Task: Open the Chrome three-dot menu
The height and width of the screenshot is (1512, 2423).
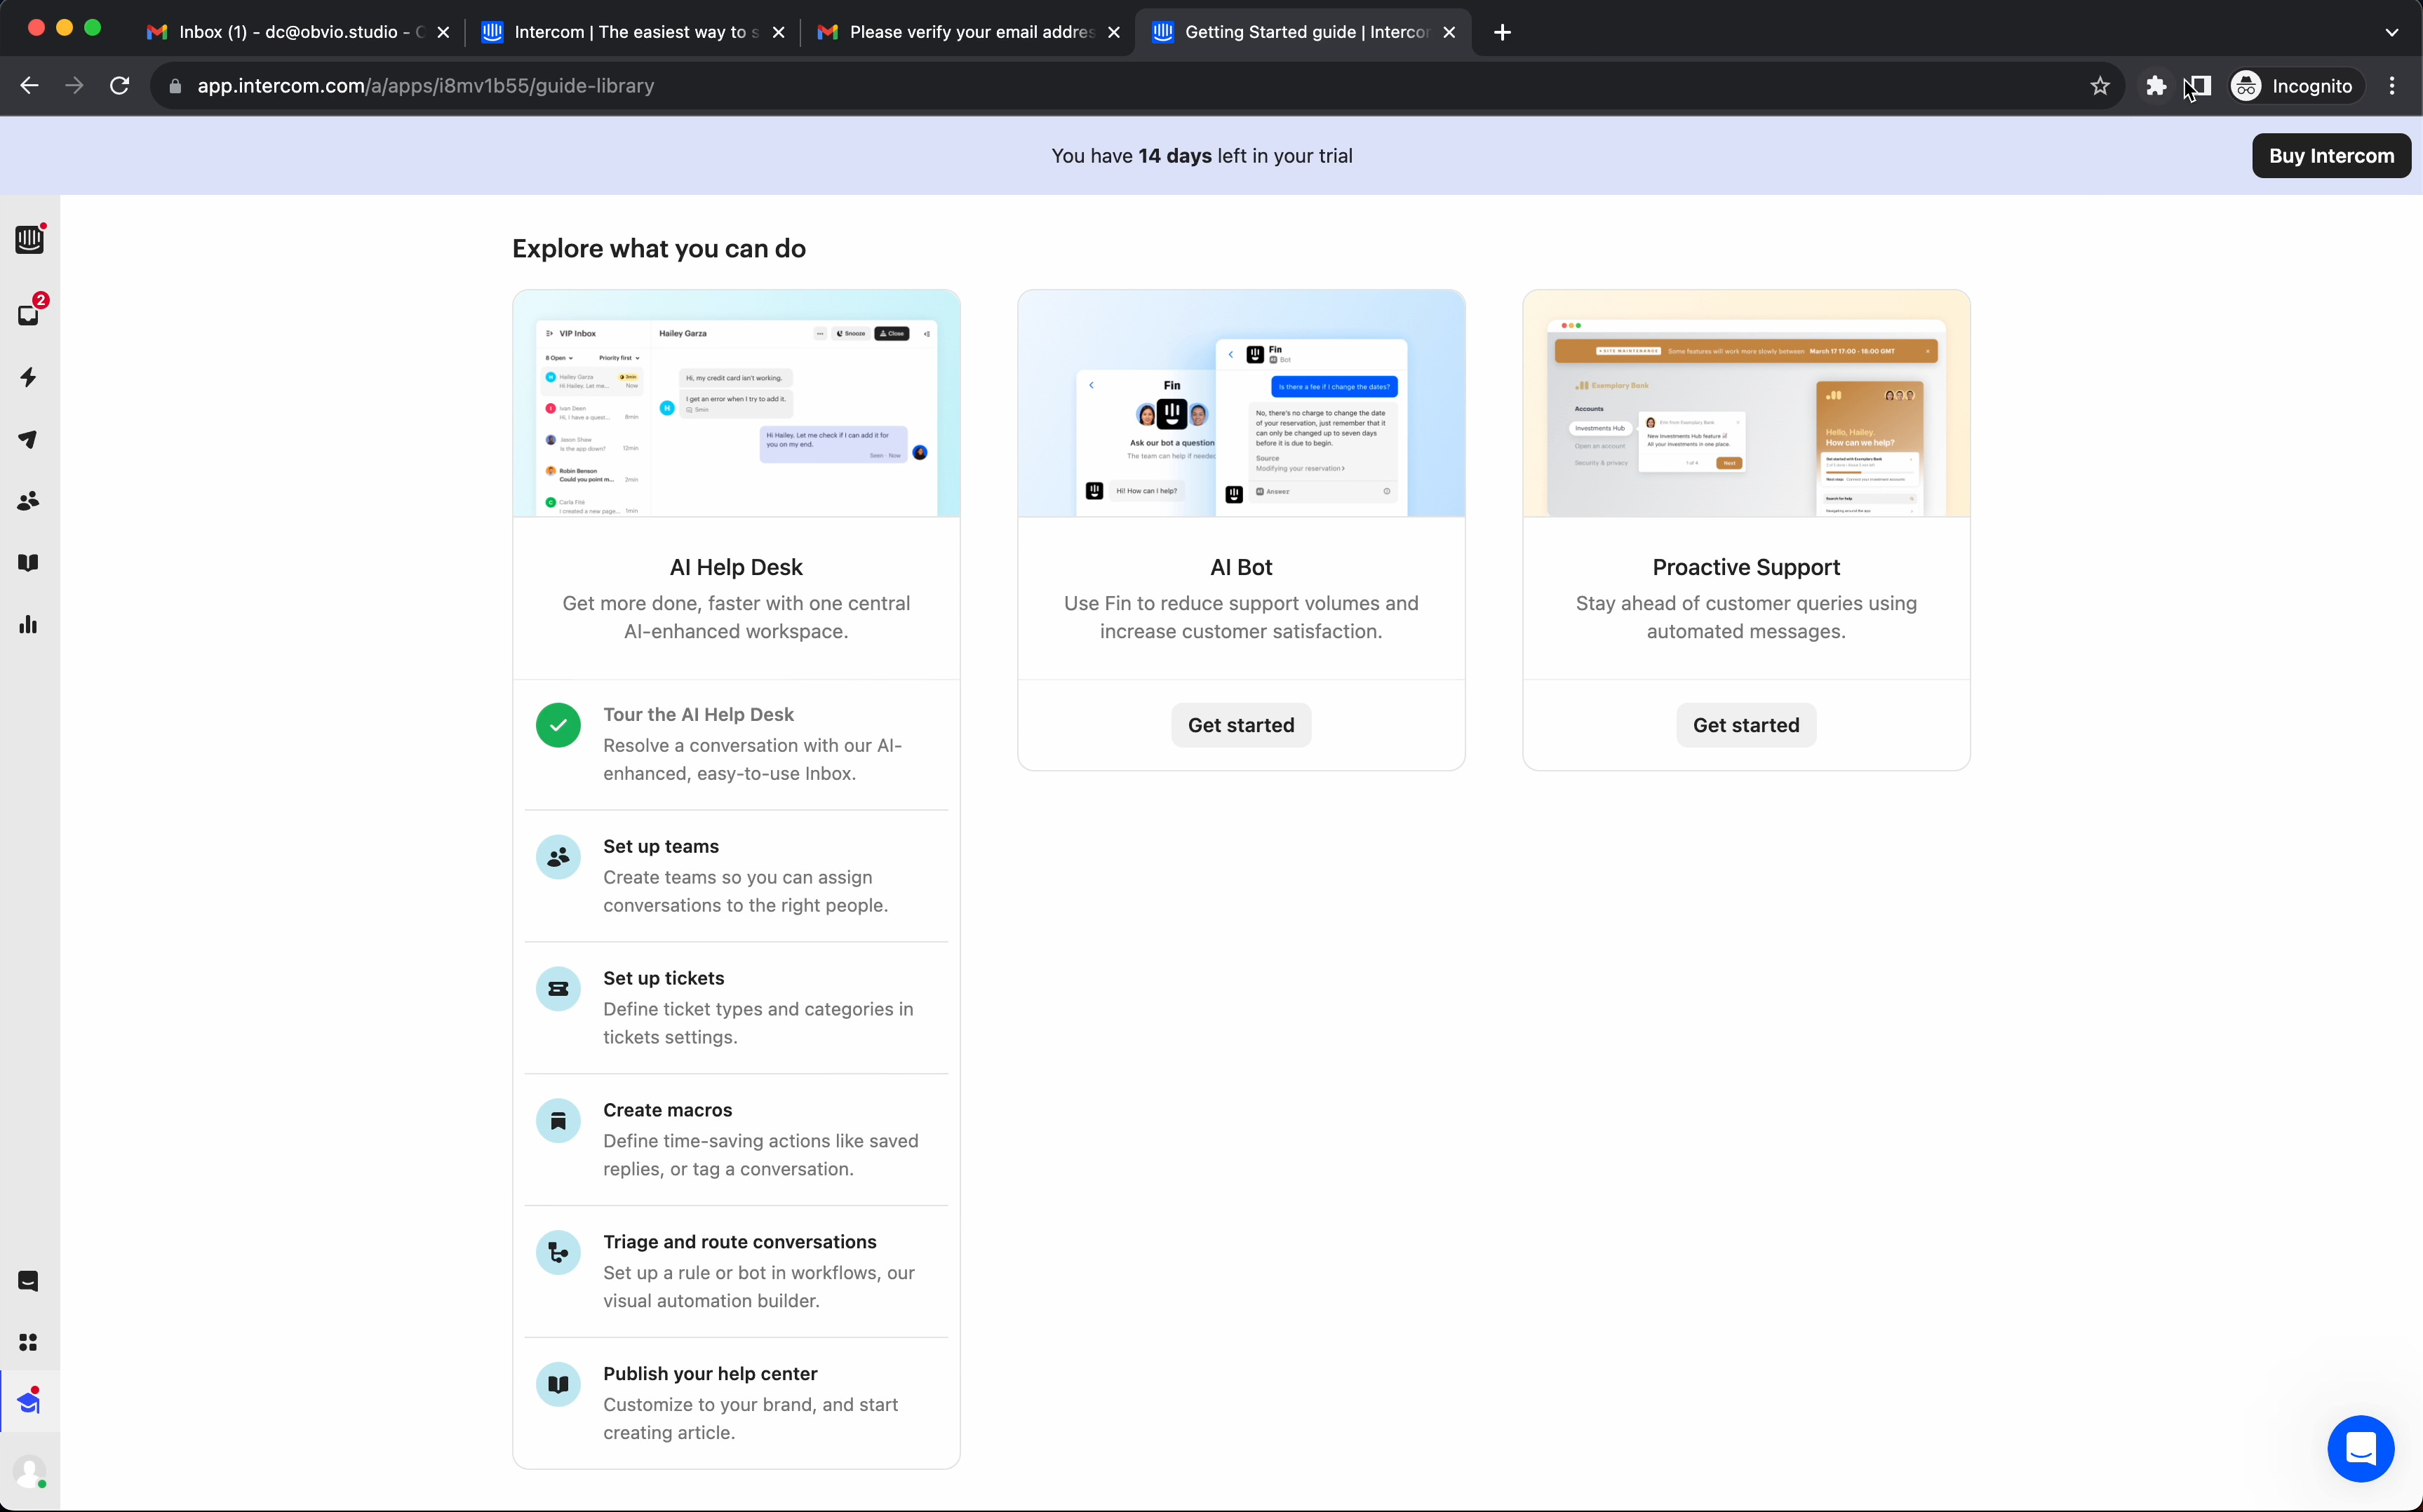Action: tap(2392, 86)
